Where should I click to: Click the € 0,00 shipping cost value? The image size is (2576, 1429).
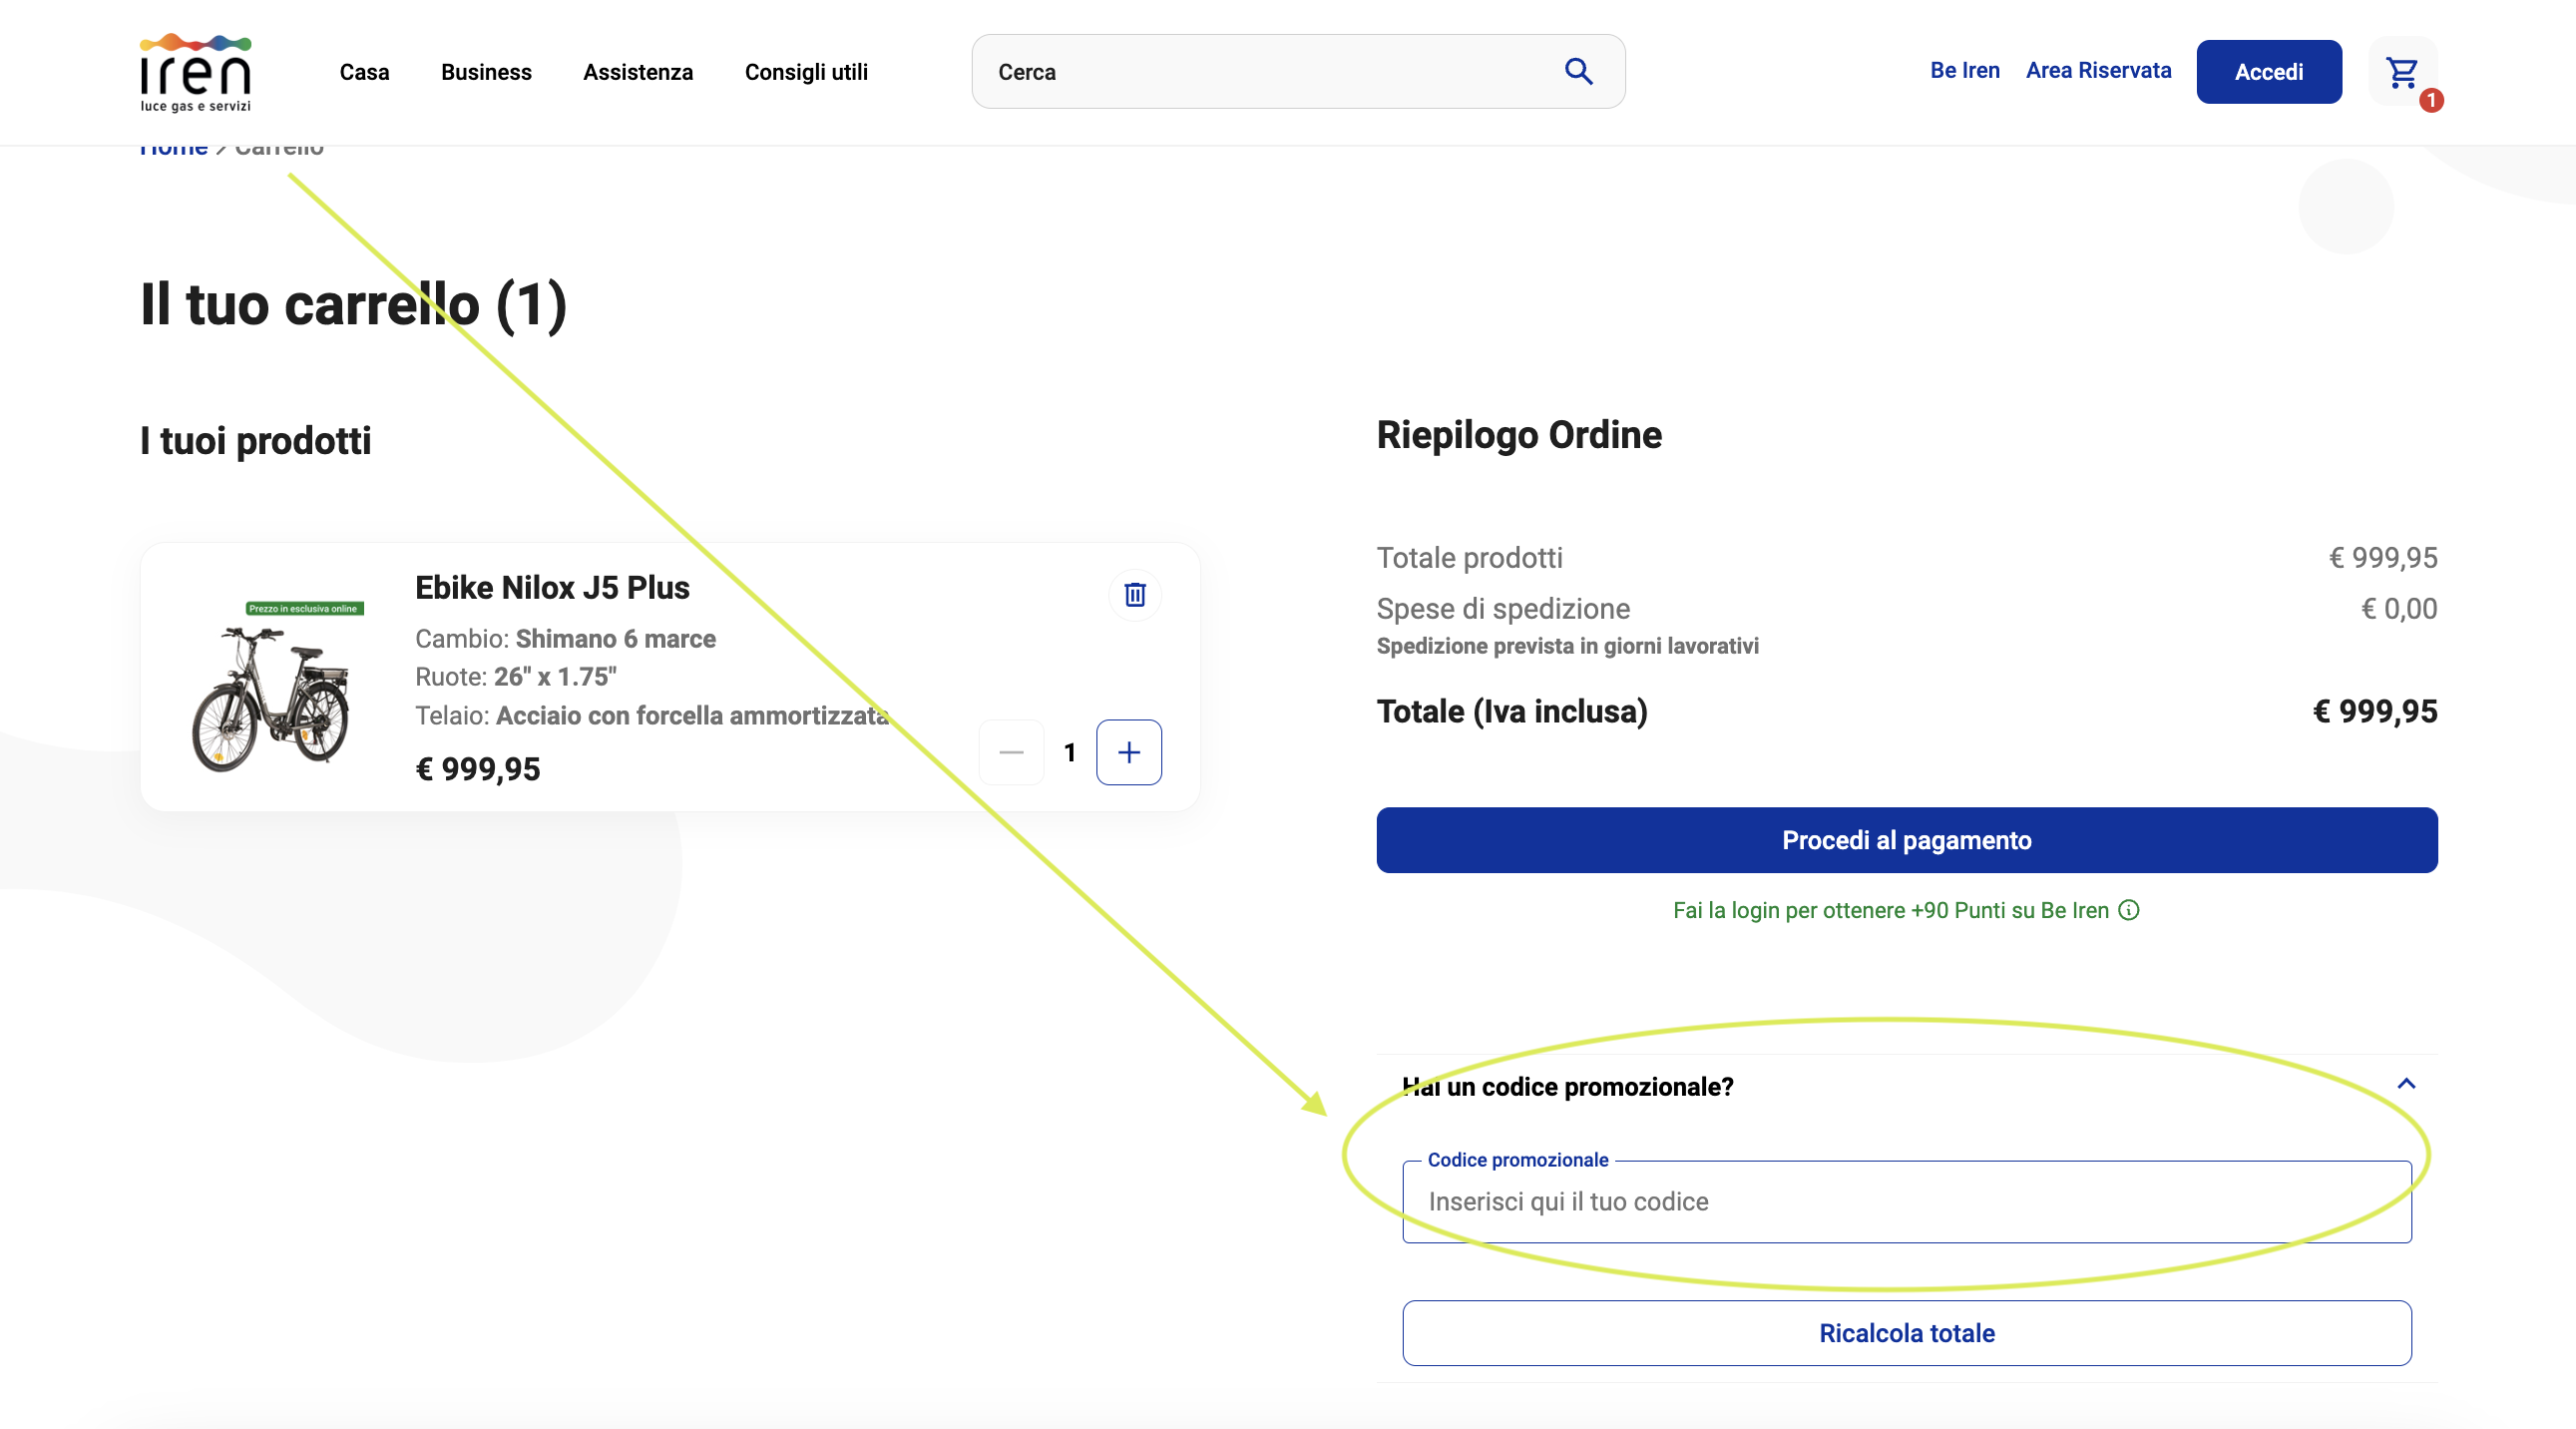tap(2398, 608)
